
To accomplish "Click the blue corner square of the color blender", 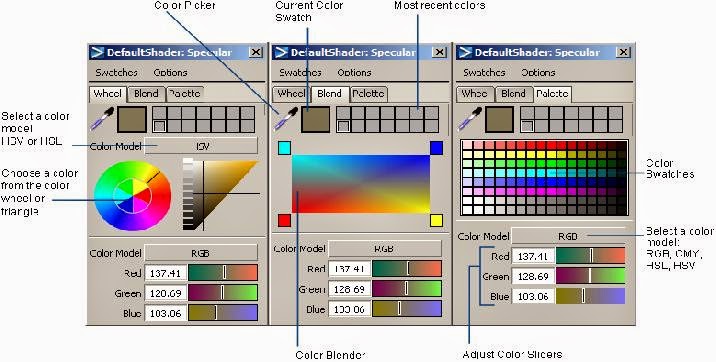I will (437, 148).
